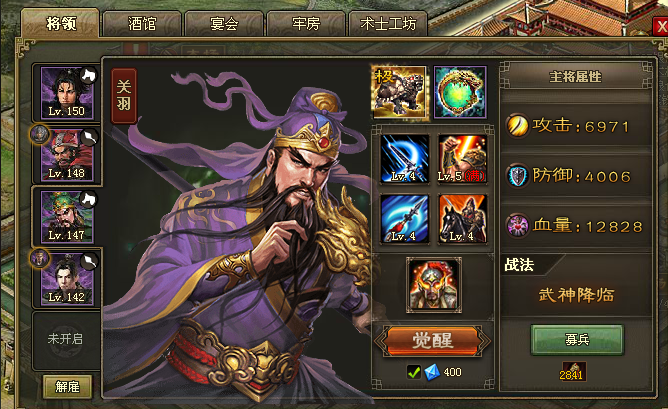The width and height of the screenshot is (668, 409).
Task: Select the blue spear skill Lv. 4
Action: coord(404,219)
